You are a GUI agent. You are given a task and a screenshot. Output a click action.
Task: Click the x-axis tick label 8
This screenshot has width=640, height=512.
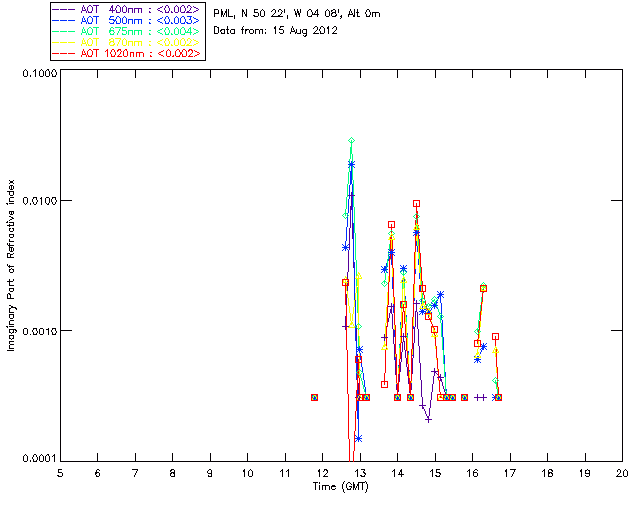coord(173,473)
